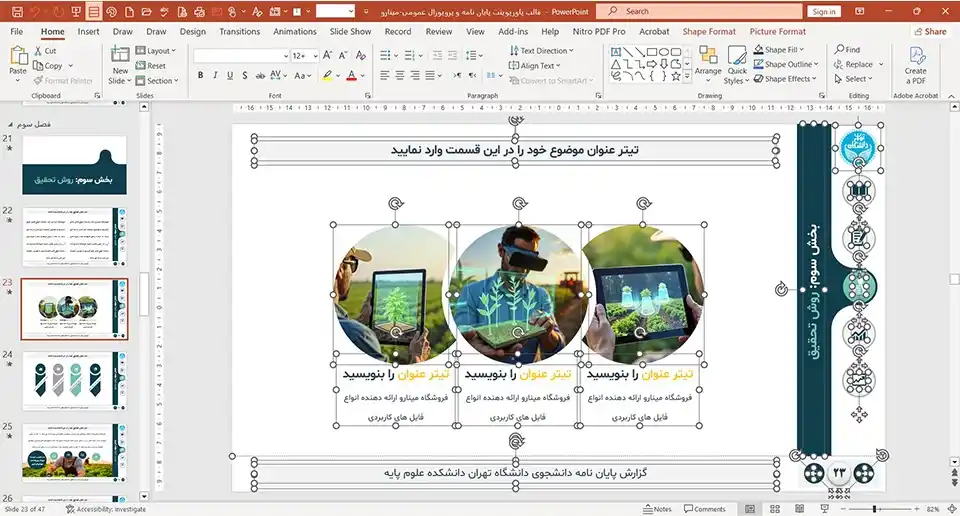This screenshot has width=960, height=516.
Task: Open the Shape Format tab
Action: (x=709, y=31)
